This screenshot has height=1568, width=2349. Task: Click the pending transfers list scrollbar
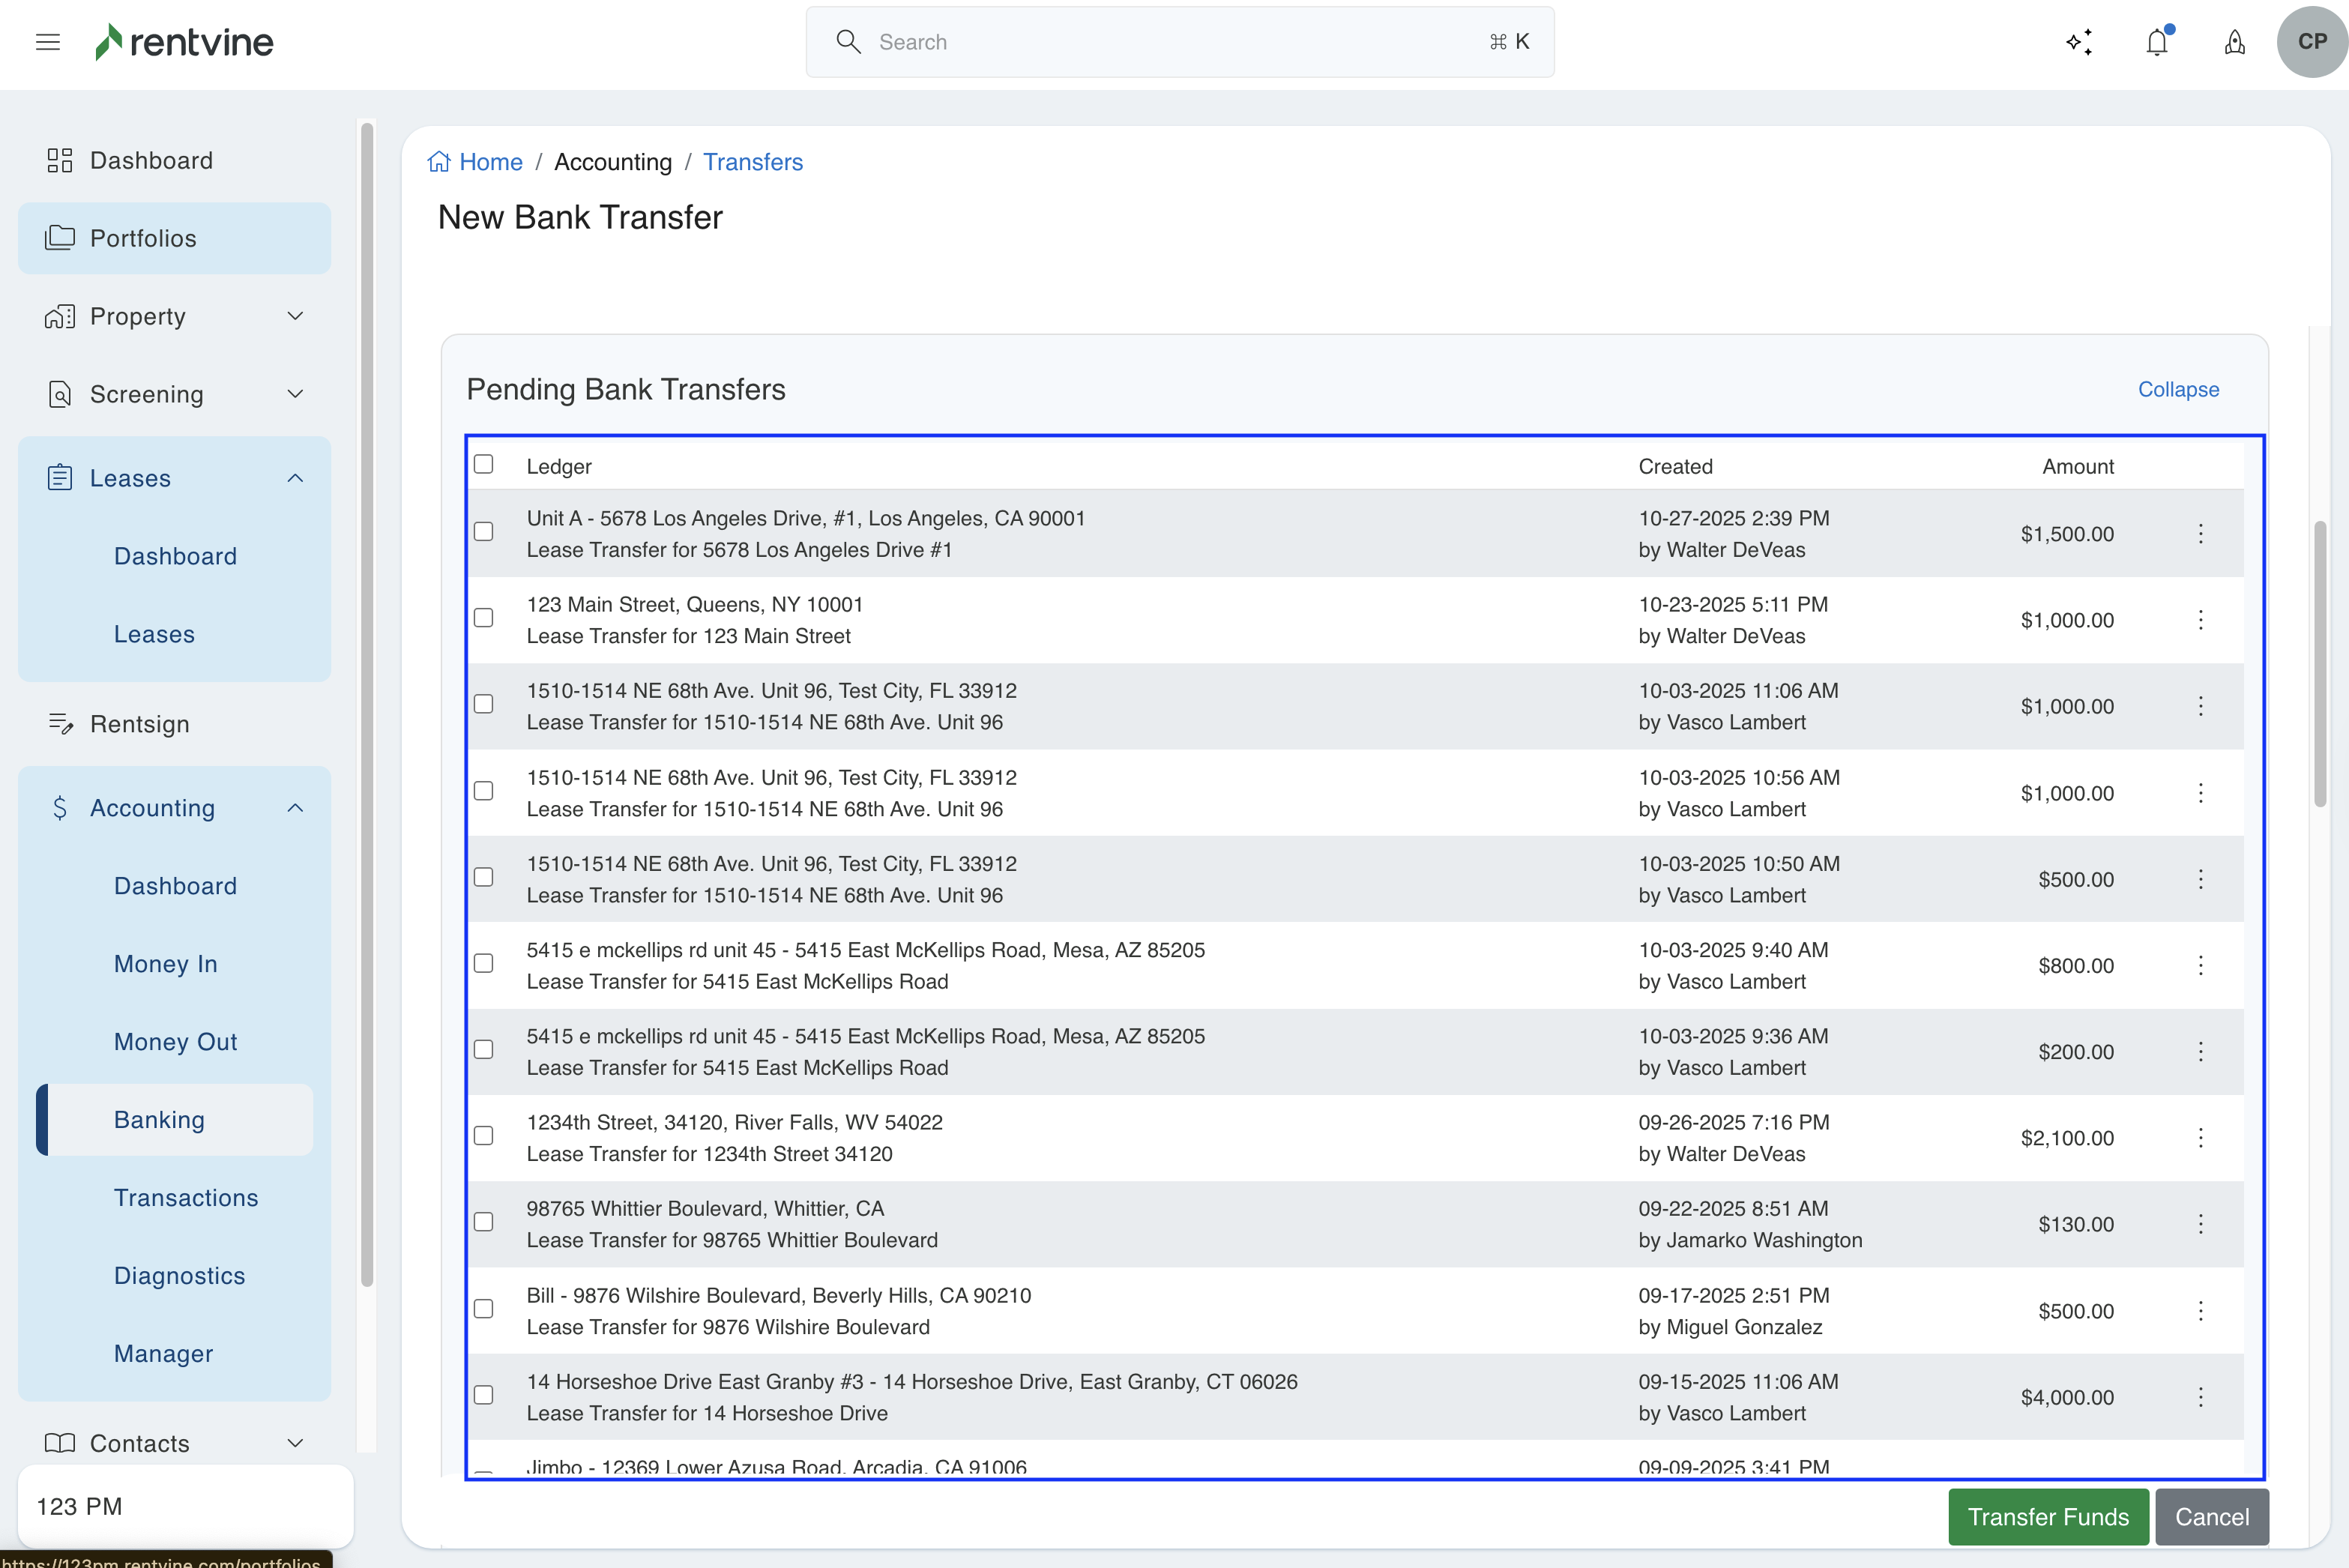point(2319,664)
